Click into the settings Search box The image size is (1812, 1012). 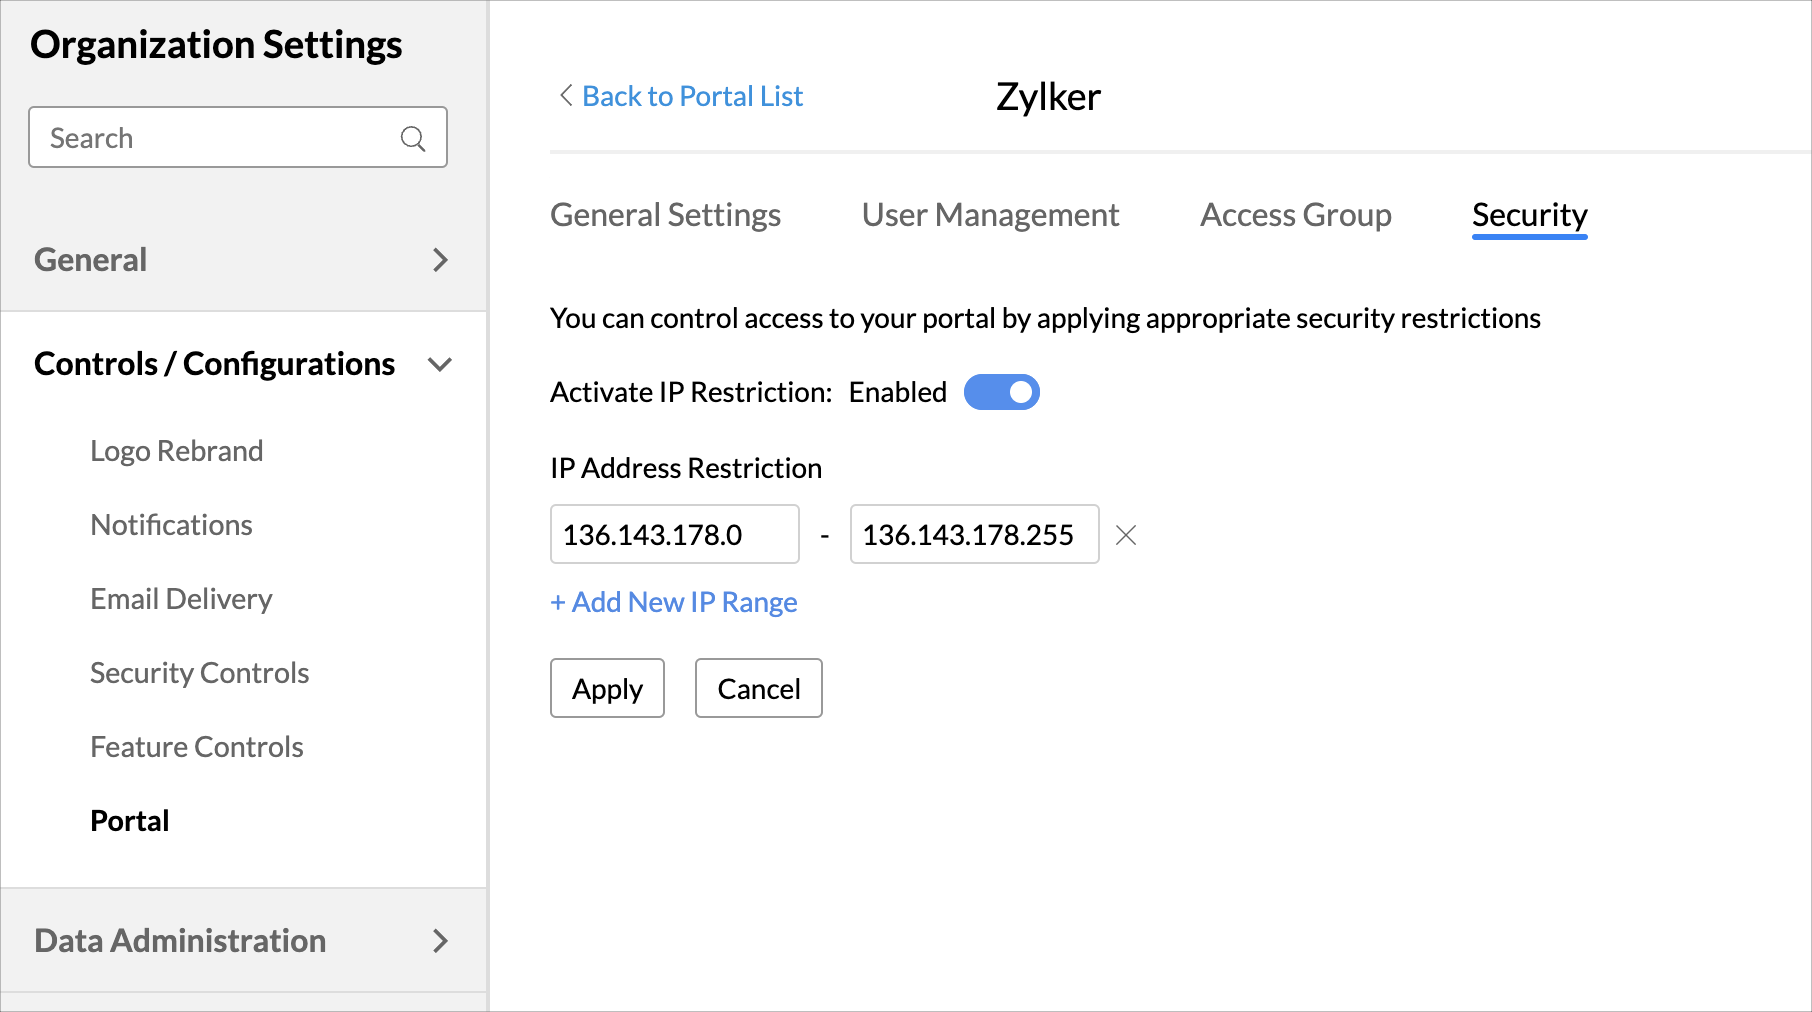[x=220, y=138]
